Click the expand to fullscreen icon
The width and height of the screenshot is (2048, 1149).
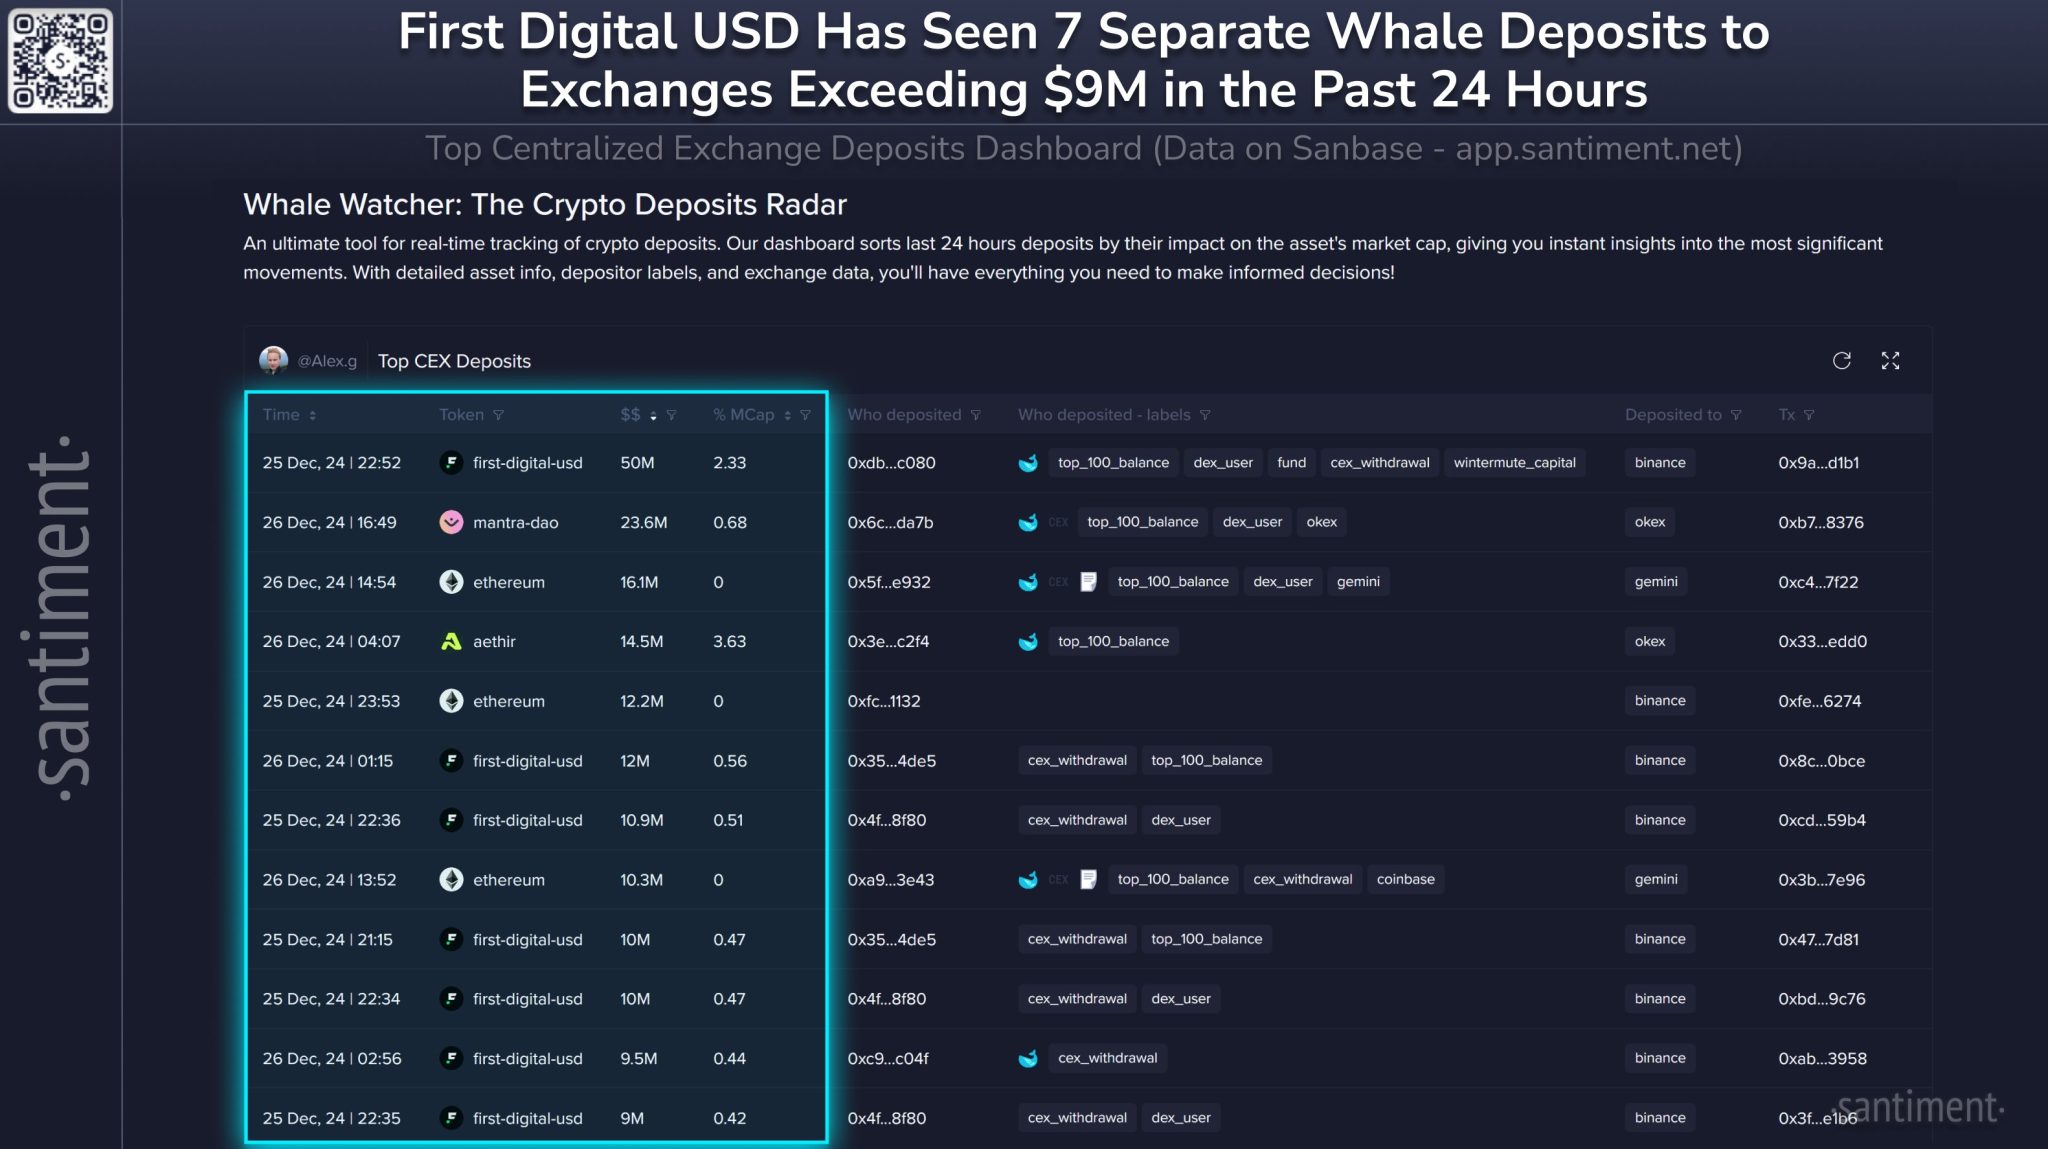[1890, 361]
